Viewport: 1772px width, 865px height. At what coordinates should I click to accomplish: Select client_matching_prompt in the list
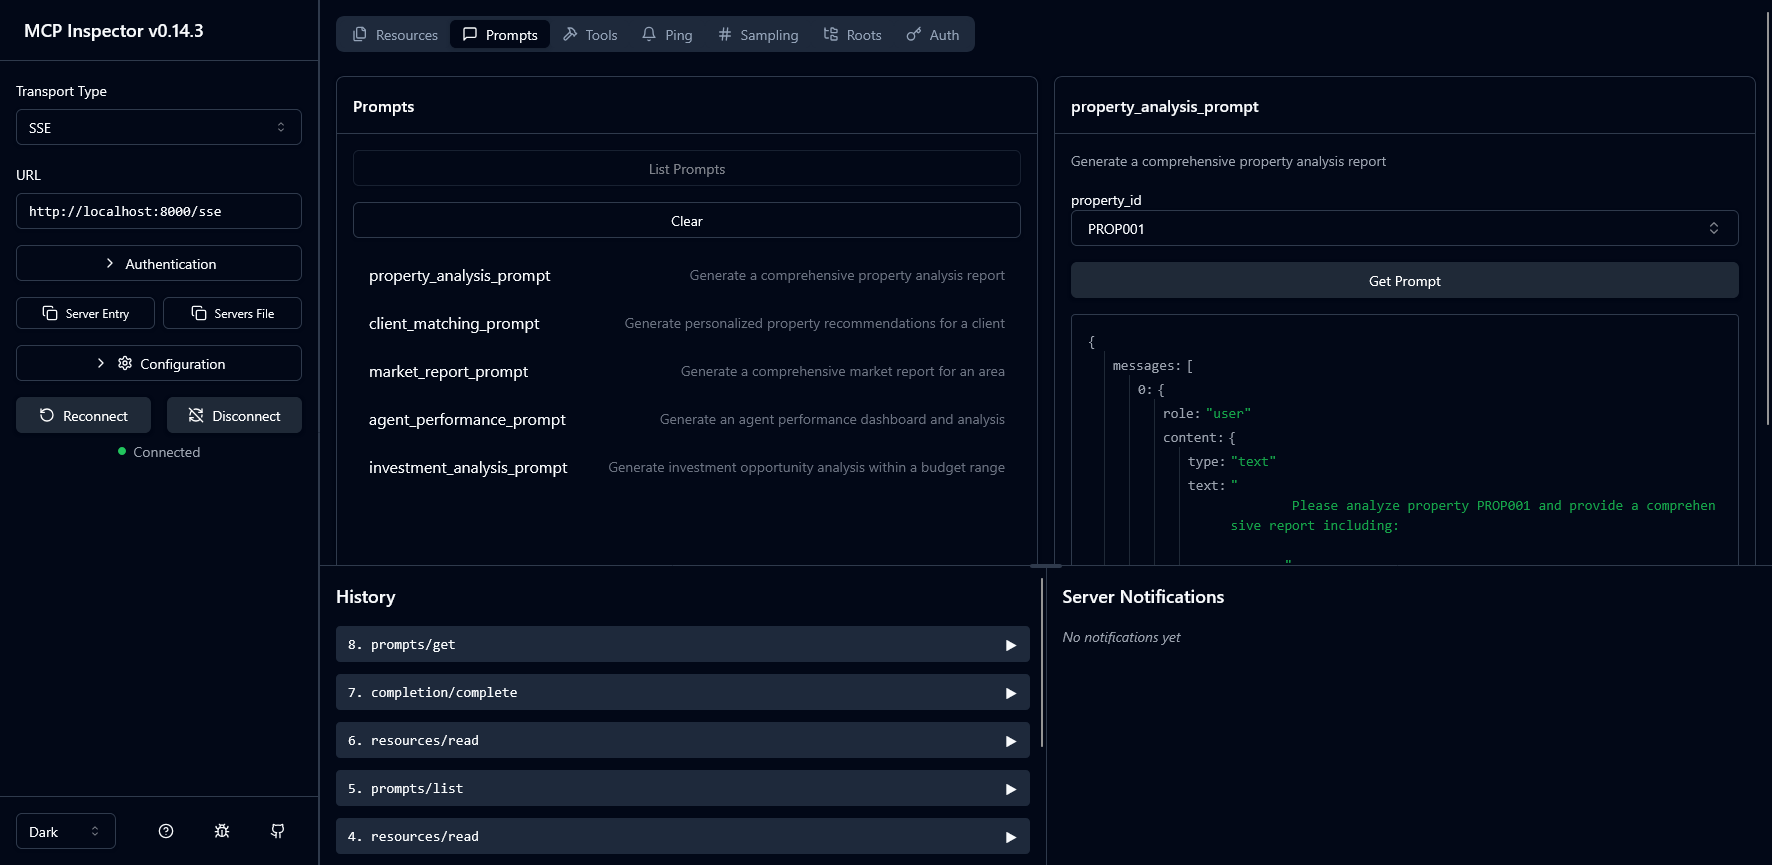[x=687, y=323]
